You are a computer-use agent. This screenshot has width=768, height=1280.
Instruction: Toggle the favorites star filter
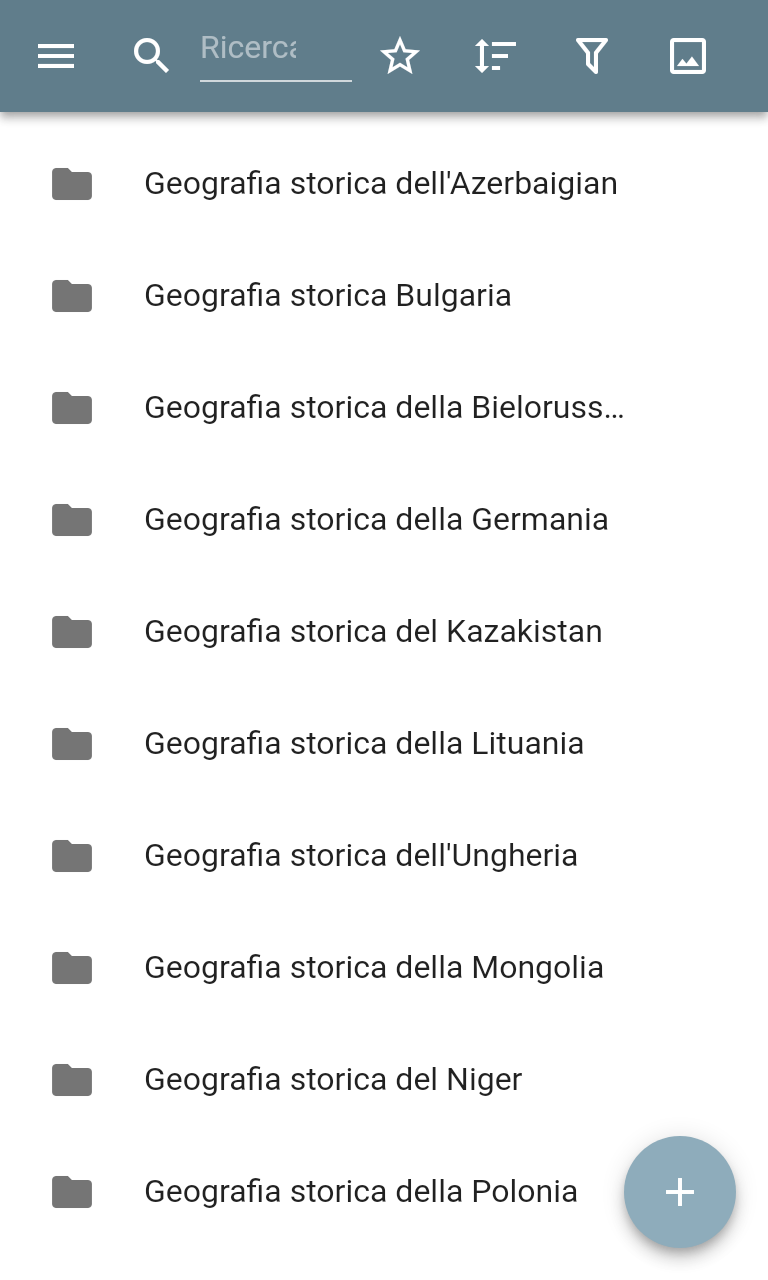coord(400,57)
